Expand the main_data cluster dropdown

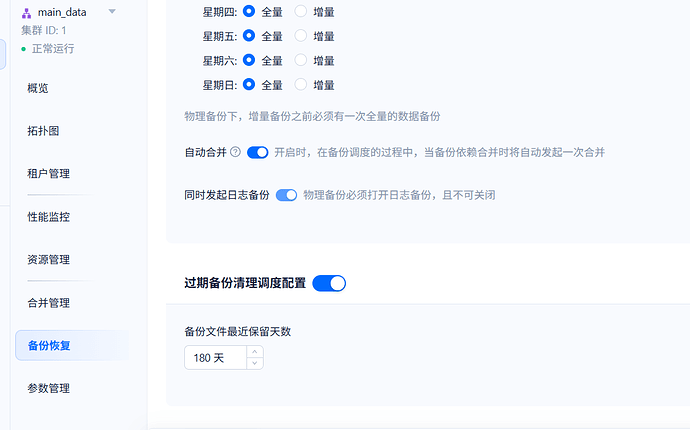[x=112, y=12]
